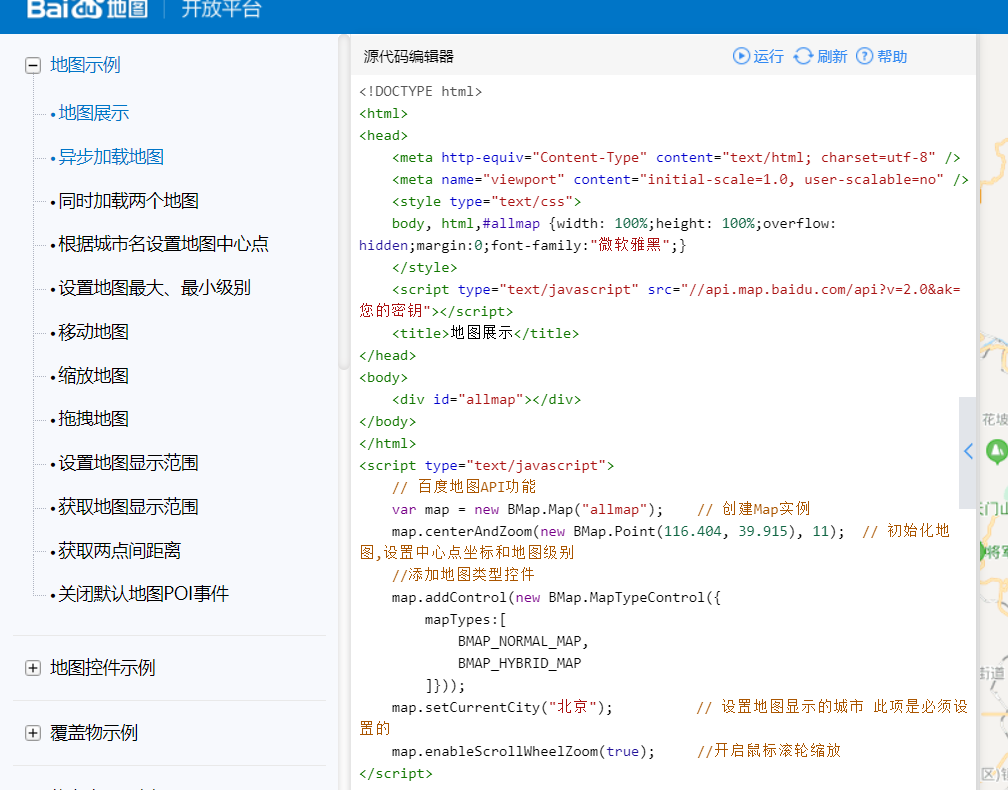The height and width of the screenshot is (790, 1008).
Task: Click the 运行 play icon
Action: tap(741, 56)
